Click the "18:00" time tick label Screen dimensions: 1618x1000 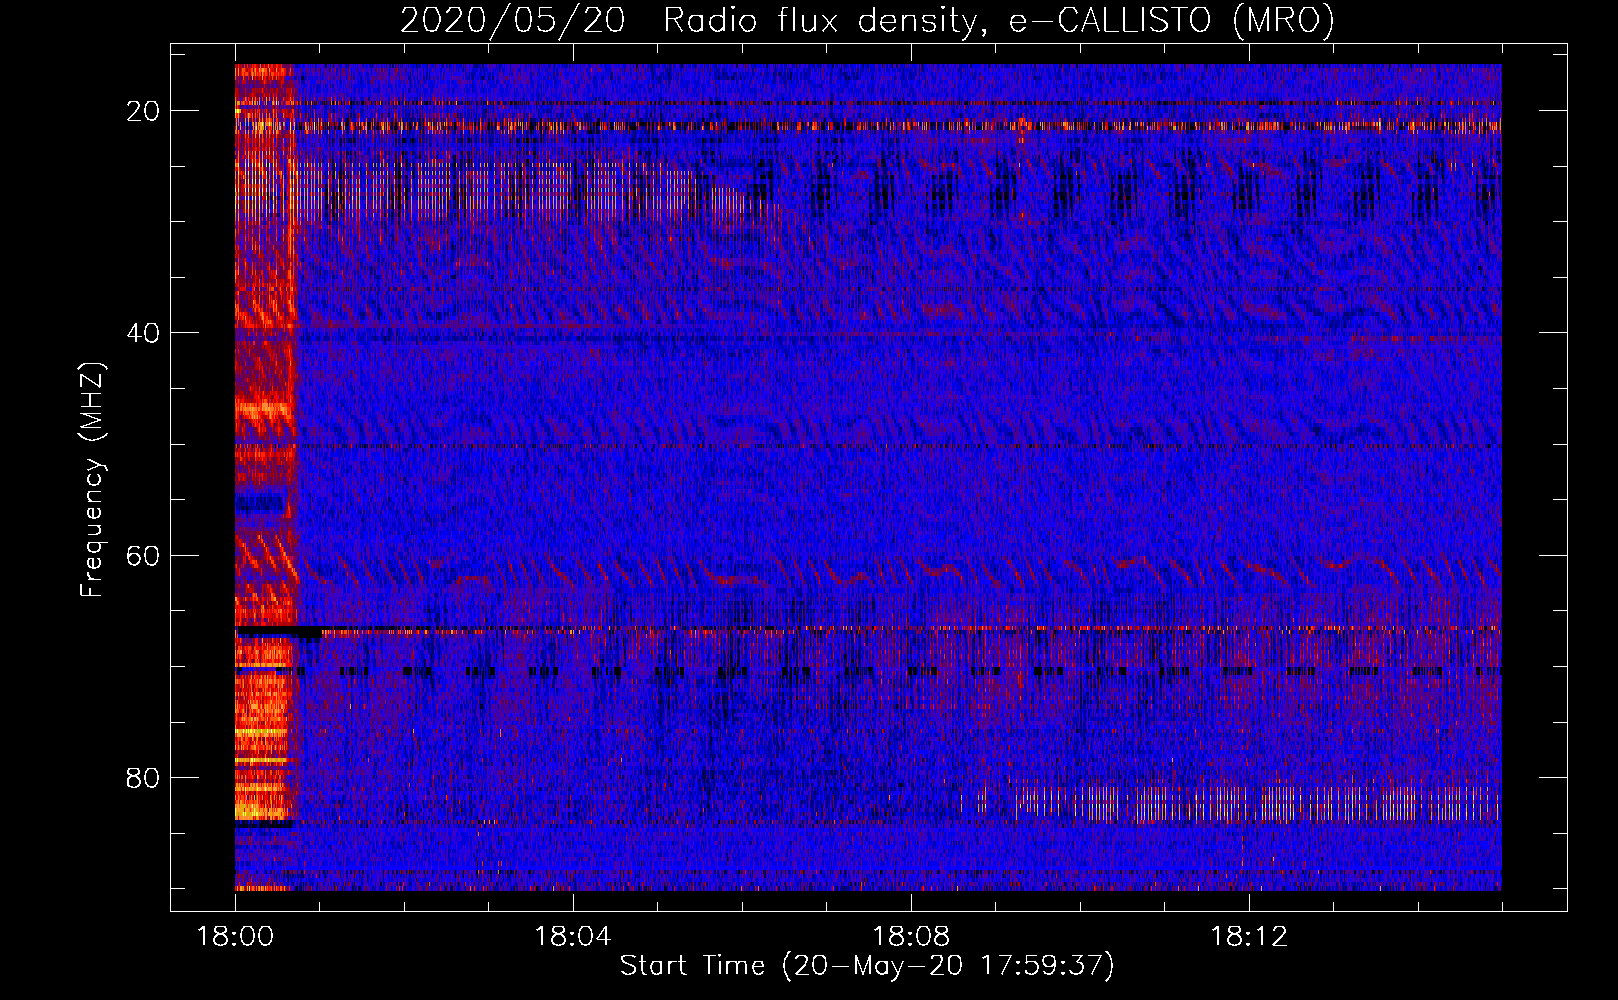tap(235, 937)
